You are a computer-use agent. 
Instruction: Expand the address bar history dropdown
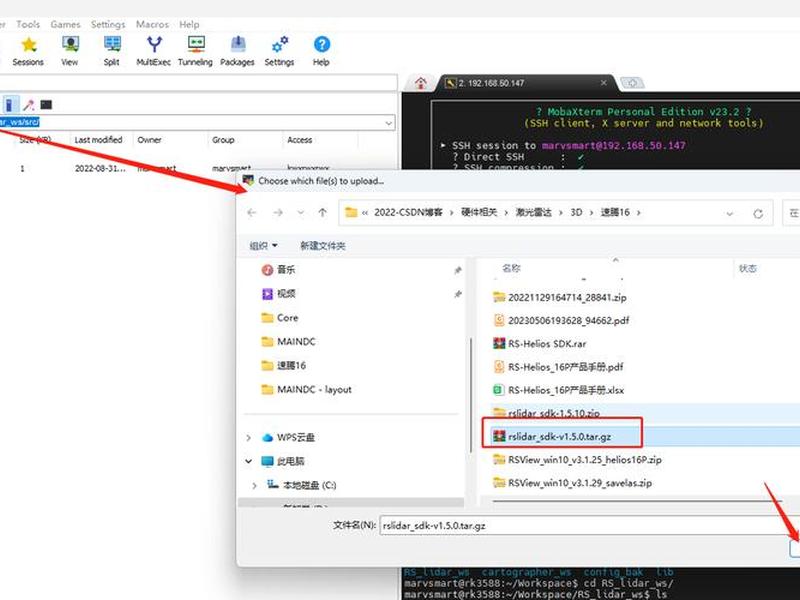point(730,213)
